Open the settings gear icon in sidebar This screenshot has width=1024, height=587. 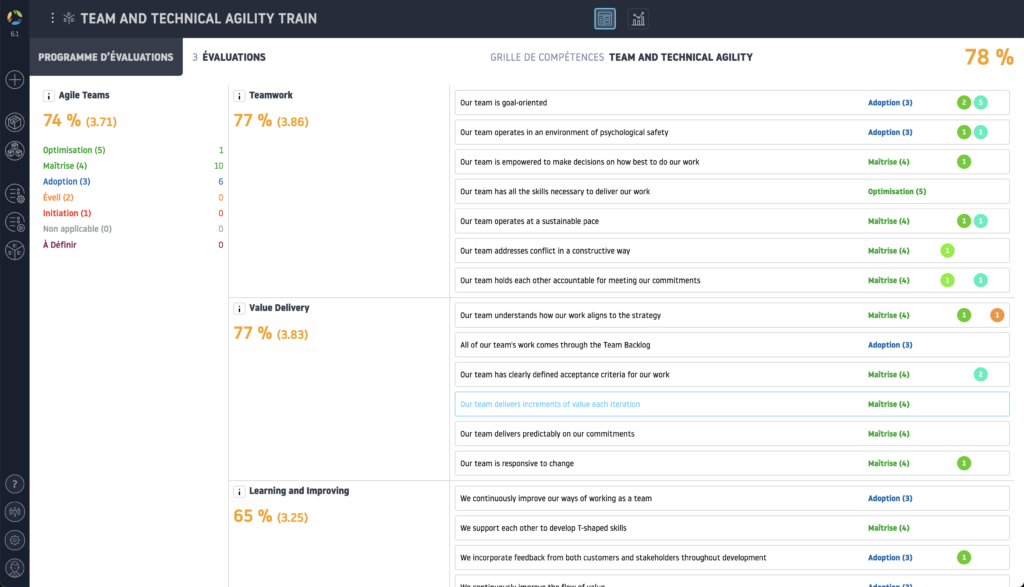tap(15, 540)
